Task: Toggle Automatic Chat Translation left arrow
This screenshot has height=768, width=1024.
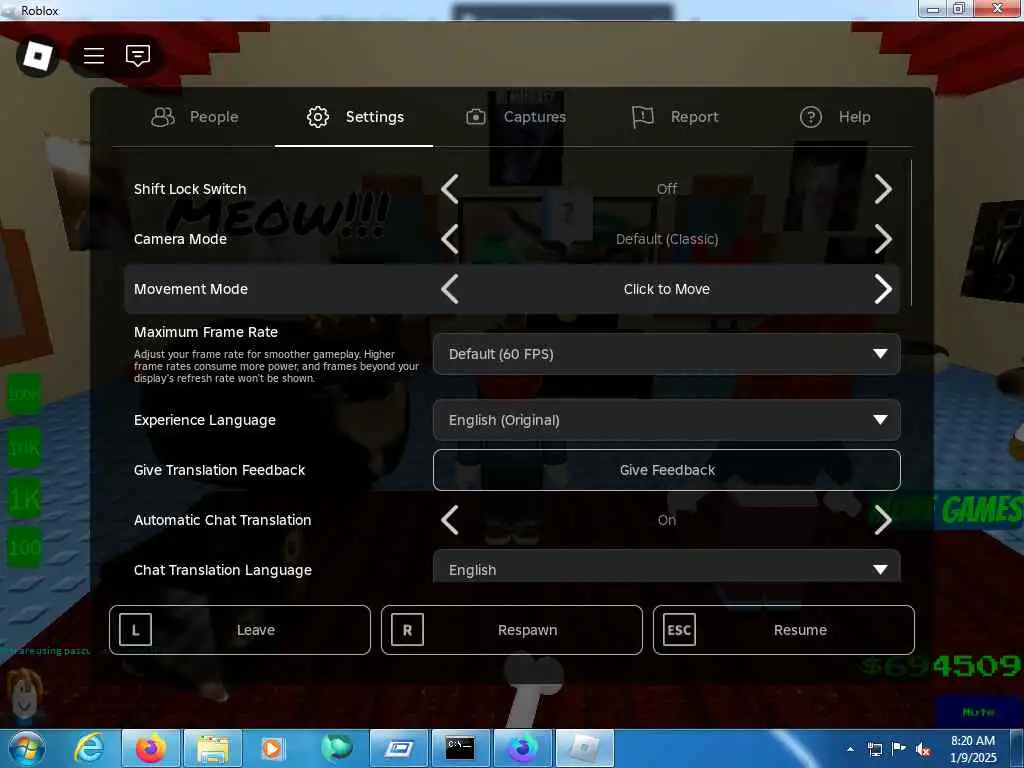Action: click(x=450, y=520)
